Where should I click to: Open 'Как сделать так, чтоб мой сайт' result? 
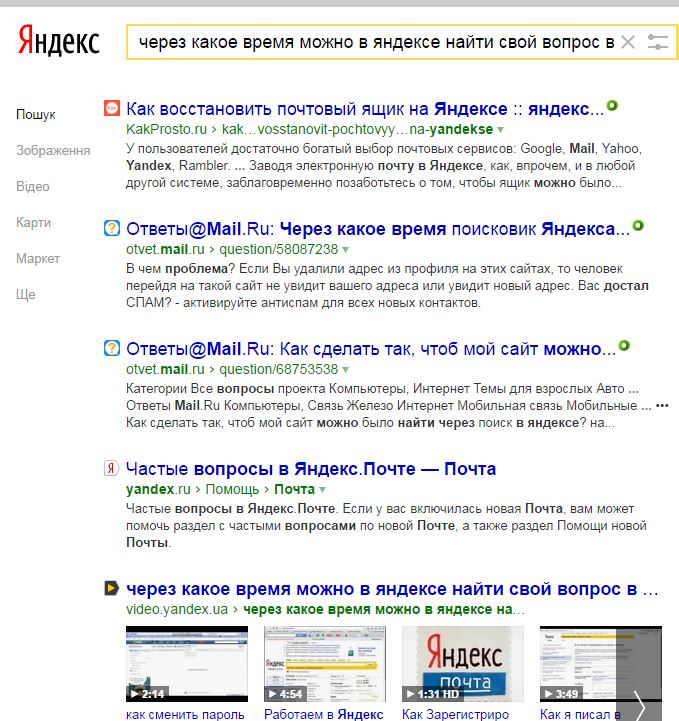[x=371, y=349]
